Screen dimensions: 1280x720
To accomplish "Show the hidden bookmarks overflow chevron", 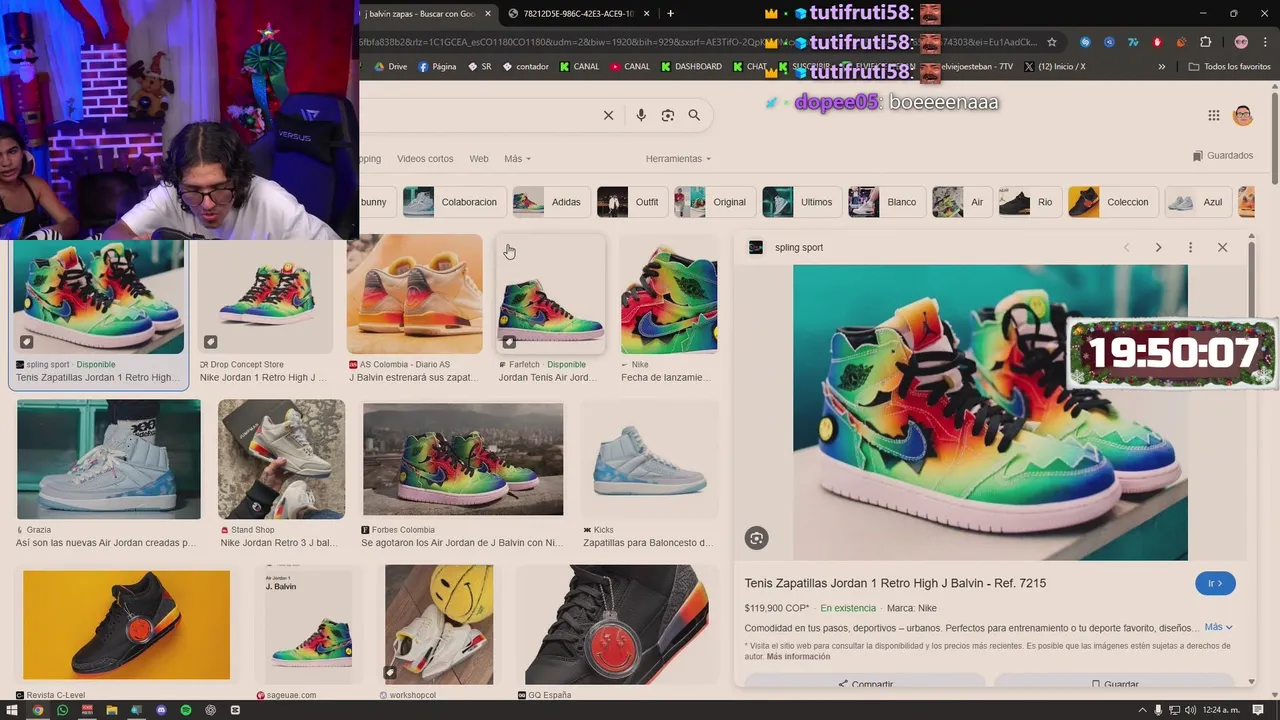I will (x=1161, y=67).
